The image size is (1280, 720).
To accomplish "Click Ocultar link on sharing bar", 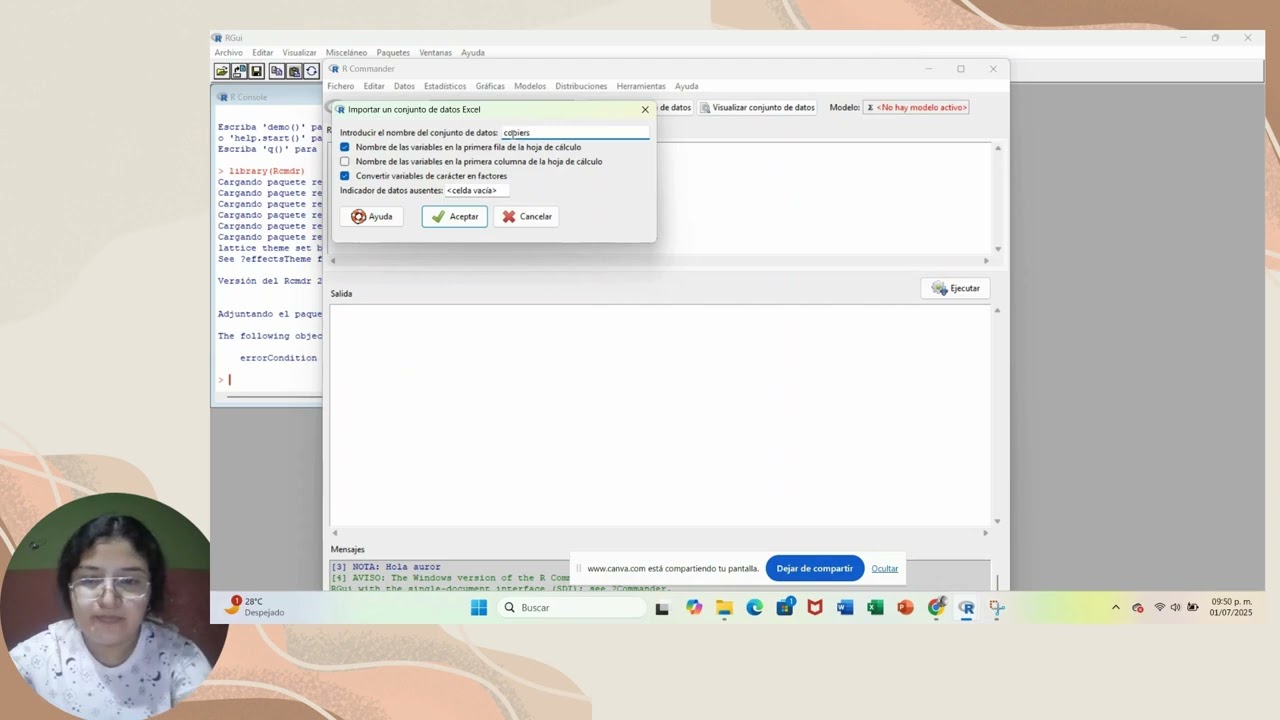I will click(x=884, y=568).
